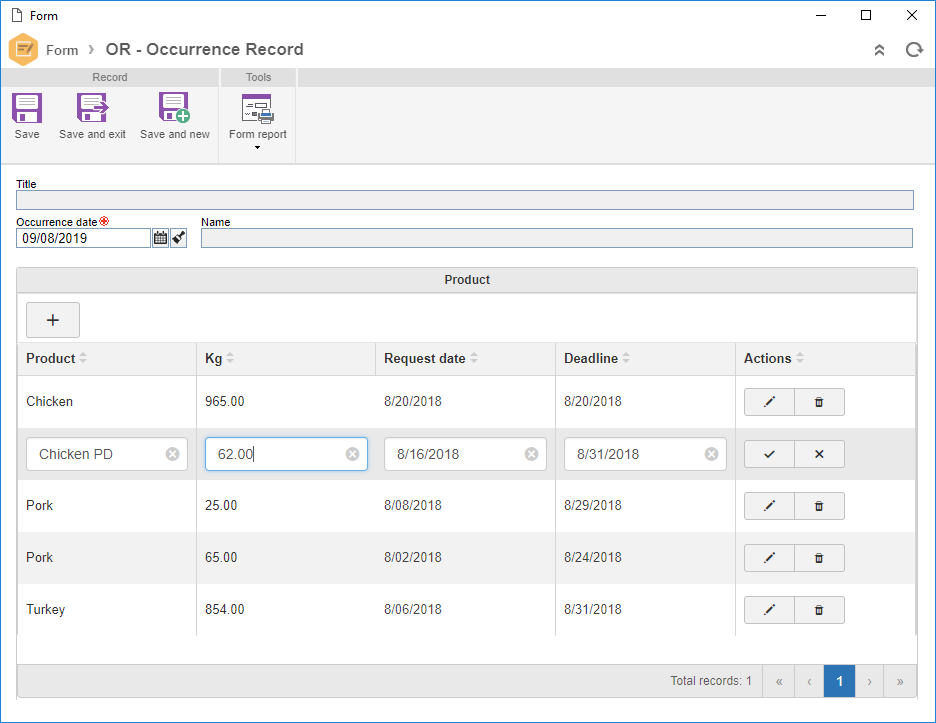The image size is (936, 723).
Task: Click the Product section header bar
Action: click(467, 280)
